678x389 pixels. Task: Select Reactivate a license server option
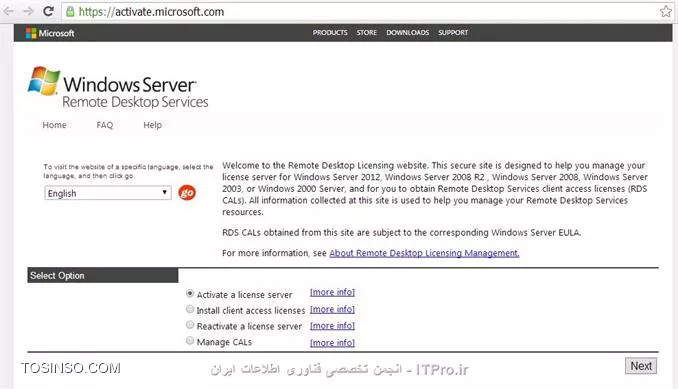tap(190, 325)
